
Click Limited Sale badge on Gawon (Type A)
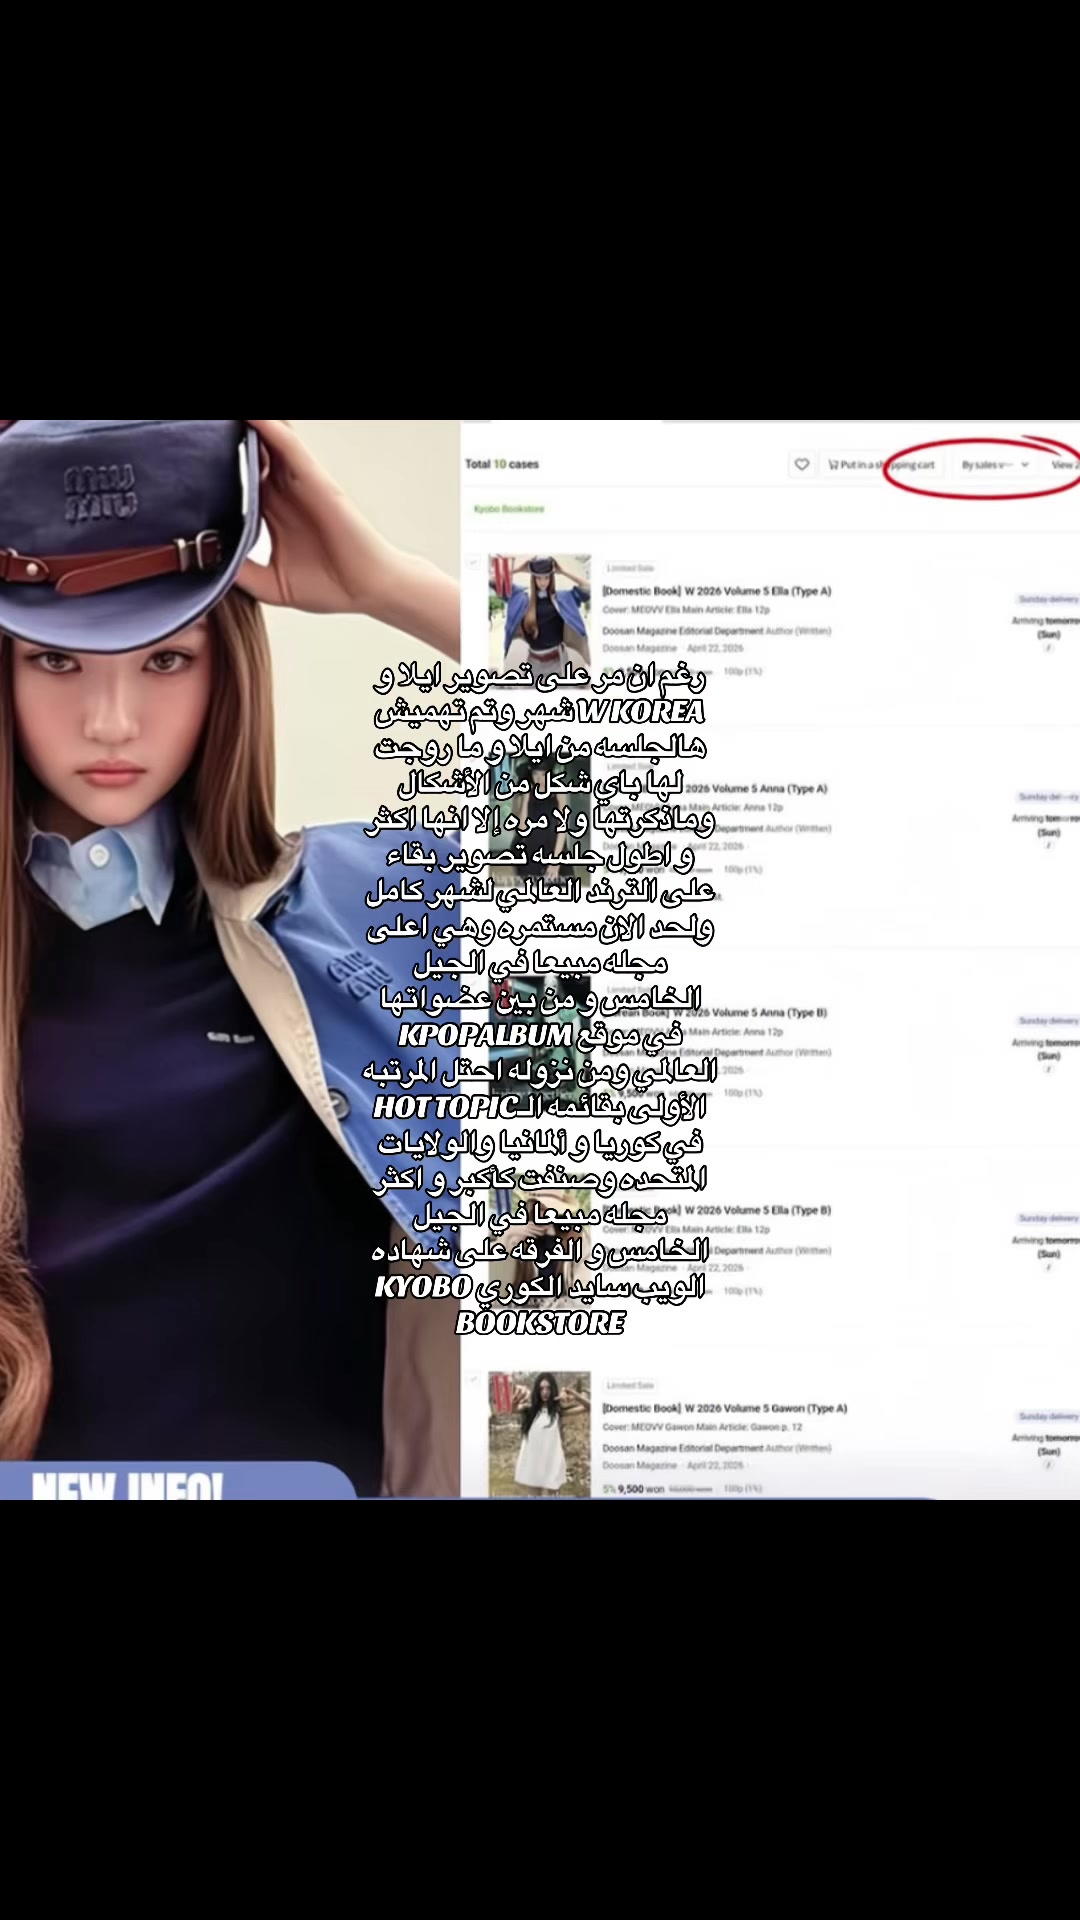click(x=630, y=1385)
